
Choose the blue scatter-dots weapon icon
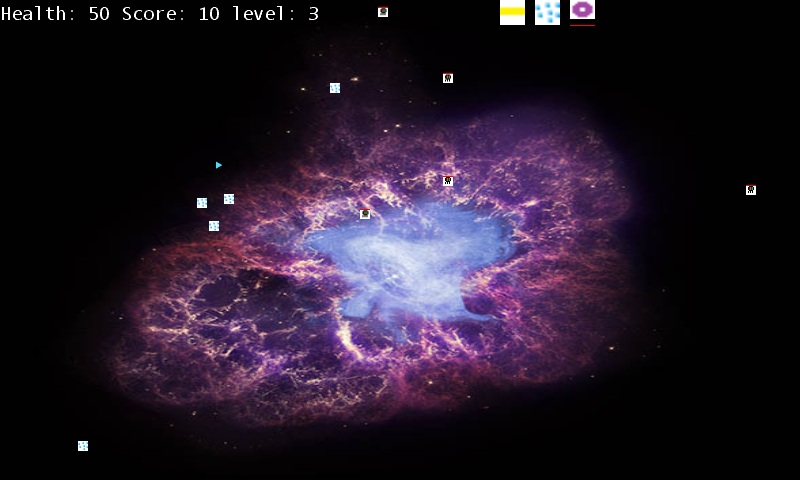(x=547, y=12)
